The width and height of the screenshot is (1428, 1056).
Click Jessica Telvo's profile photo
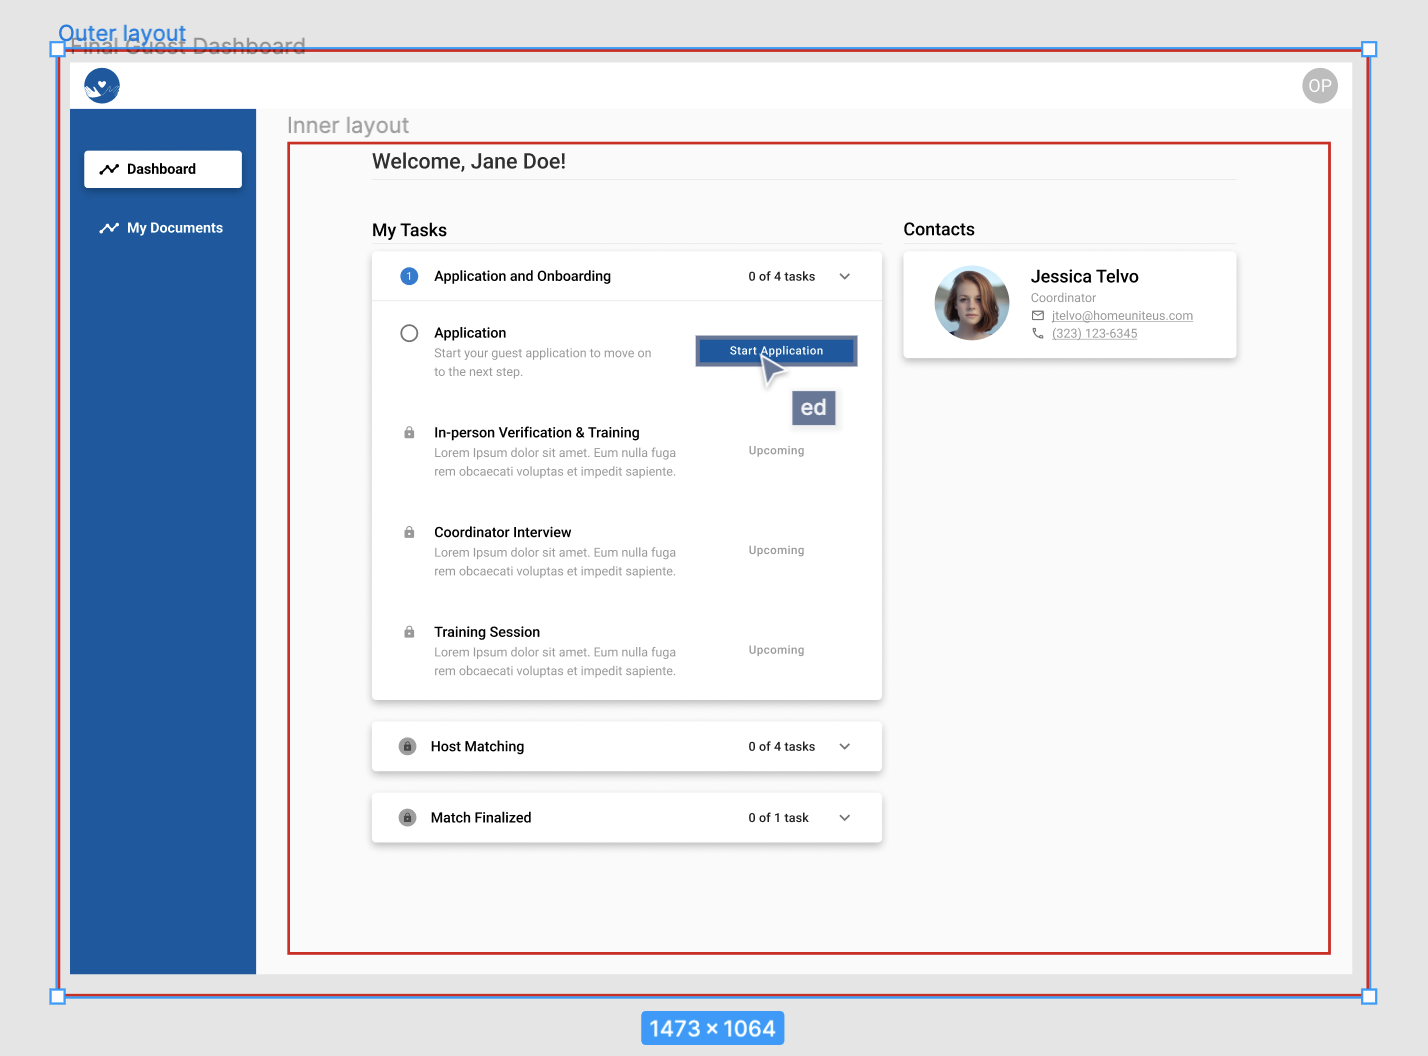971,302
